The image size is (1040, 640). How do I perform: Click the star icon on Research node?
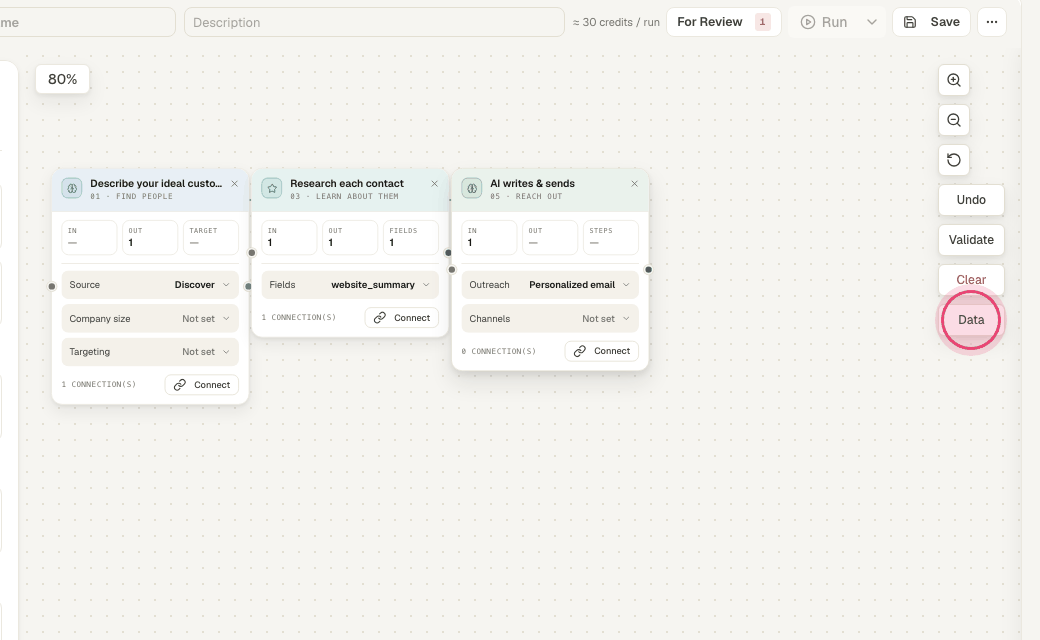272,188
